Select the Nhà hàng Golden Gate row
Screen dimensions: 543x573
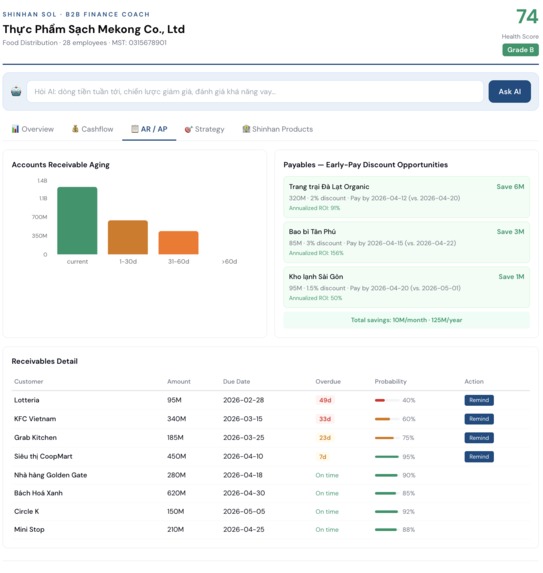click(x=271, y=475)
